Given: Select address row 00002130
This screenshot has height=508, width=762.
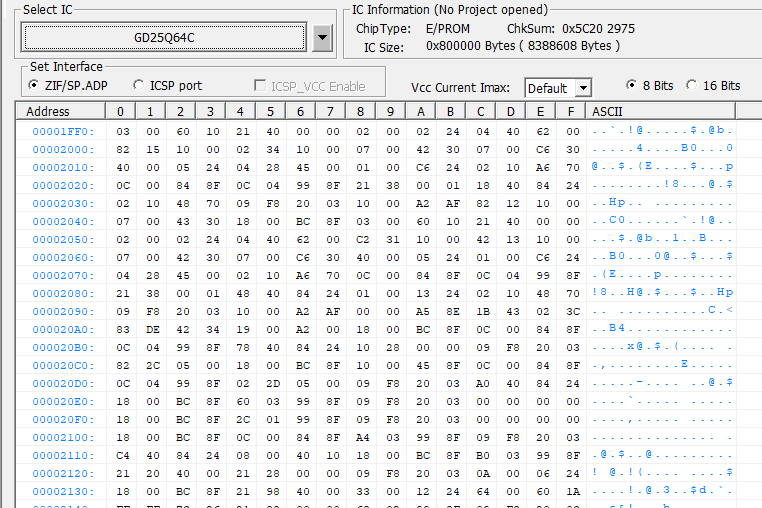Looking at the screenshot, I should (63, 491).
